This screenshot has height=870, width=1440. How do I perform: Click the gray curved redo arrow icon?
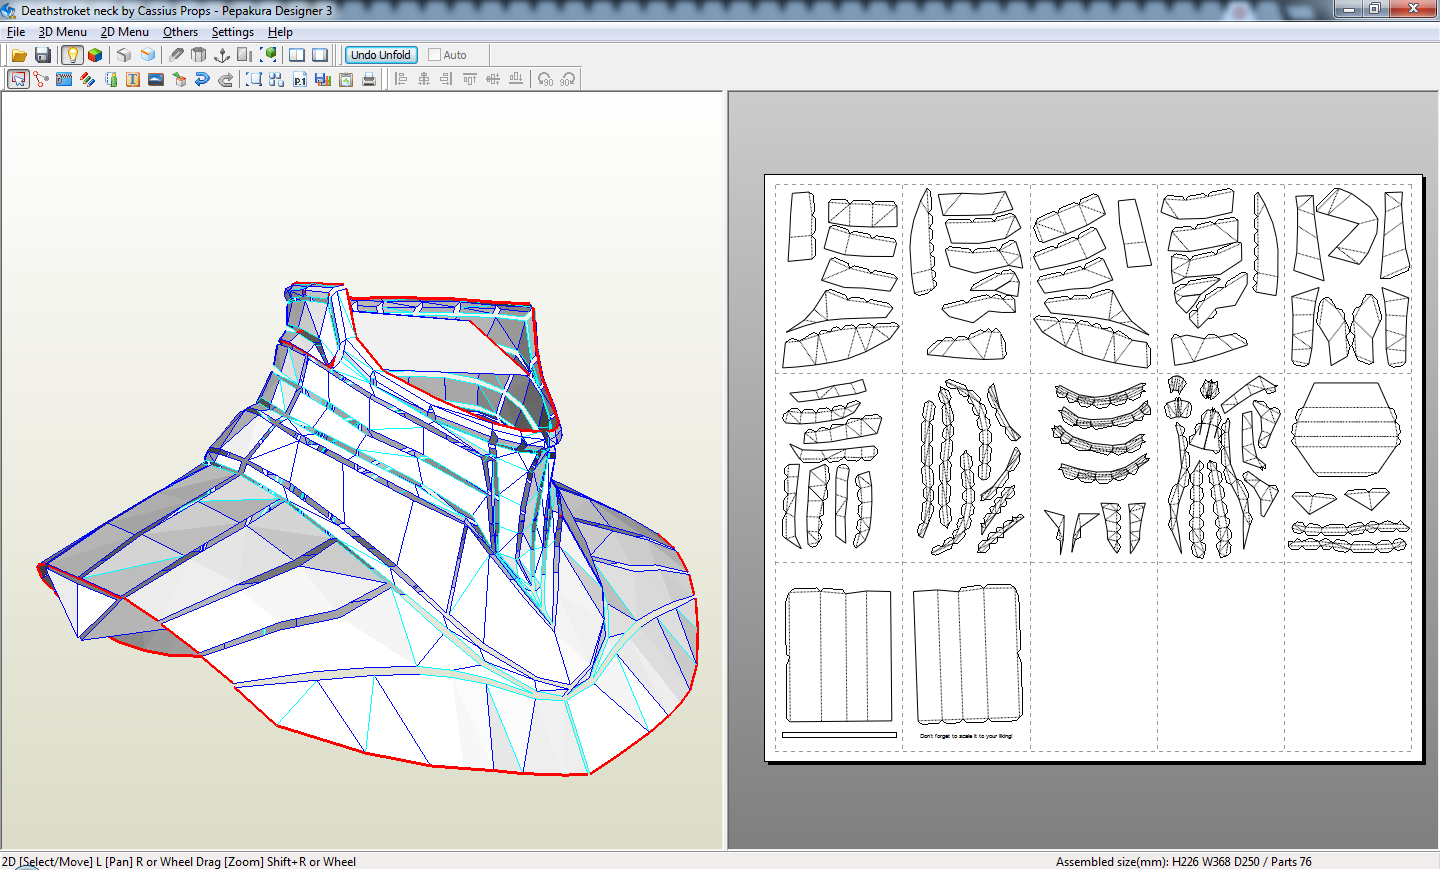click(x=225, y=79)
